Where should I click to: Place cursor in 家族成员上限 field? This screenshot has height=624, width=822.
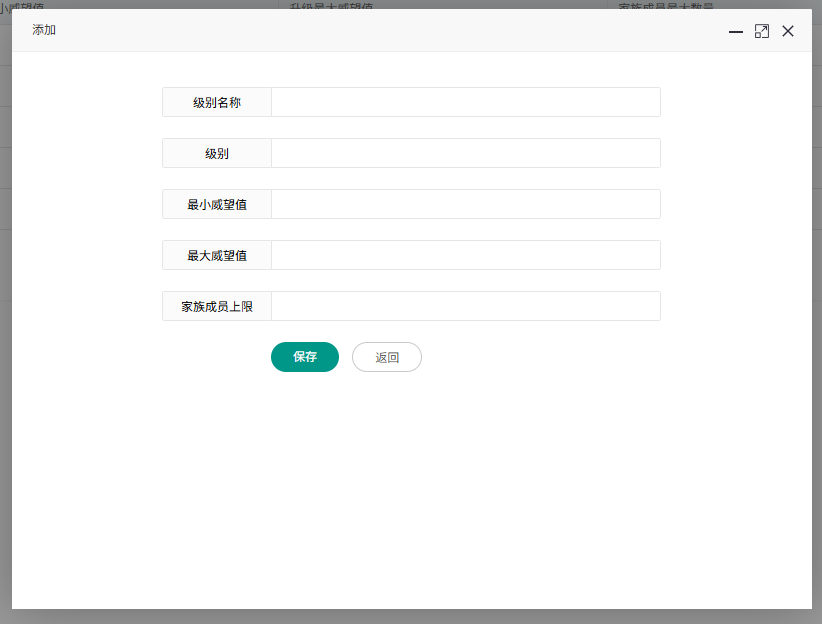465,306
